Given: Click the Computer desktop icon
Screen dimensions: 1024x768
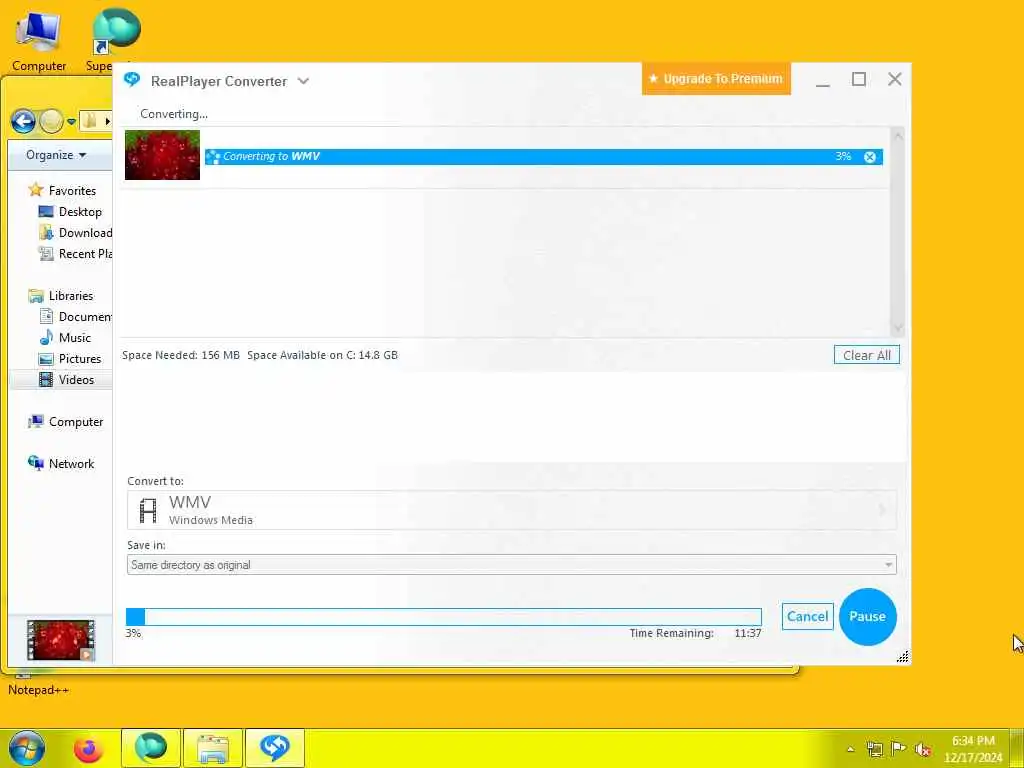Looking at the screenshot, I should [x=39, y=40].
